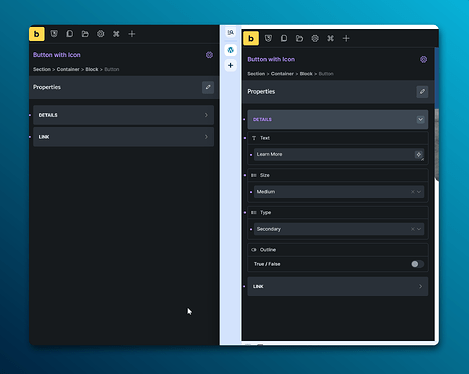Select the Section breadcrumb in the expanded-Details panel

256,74
